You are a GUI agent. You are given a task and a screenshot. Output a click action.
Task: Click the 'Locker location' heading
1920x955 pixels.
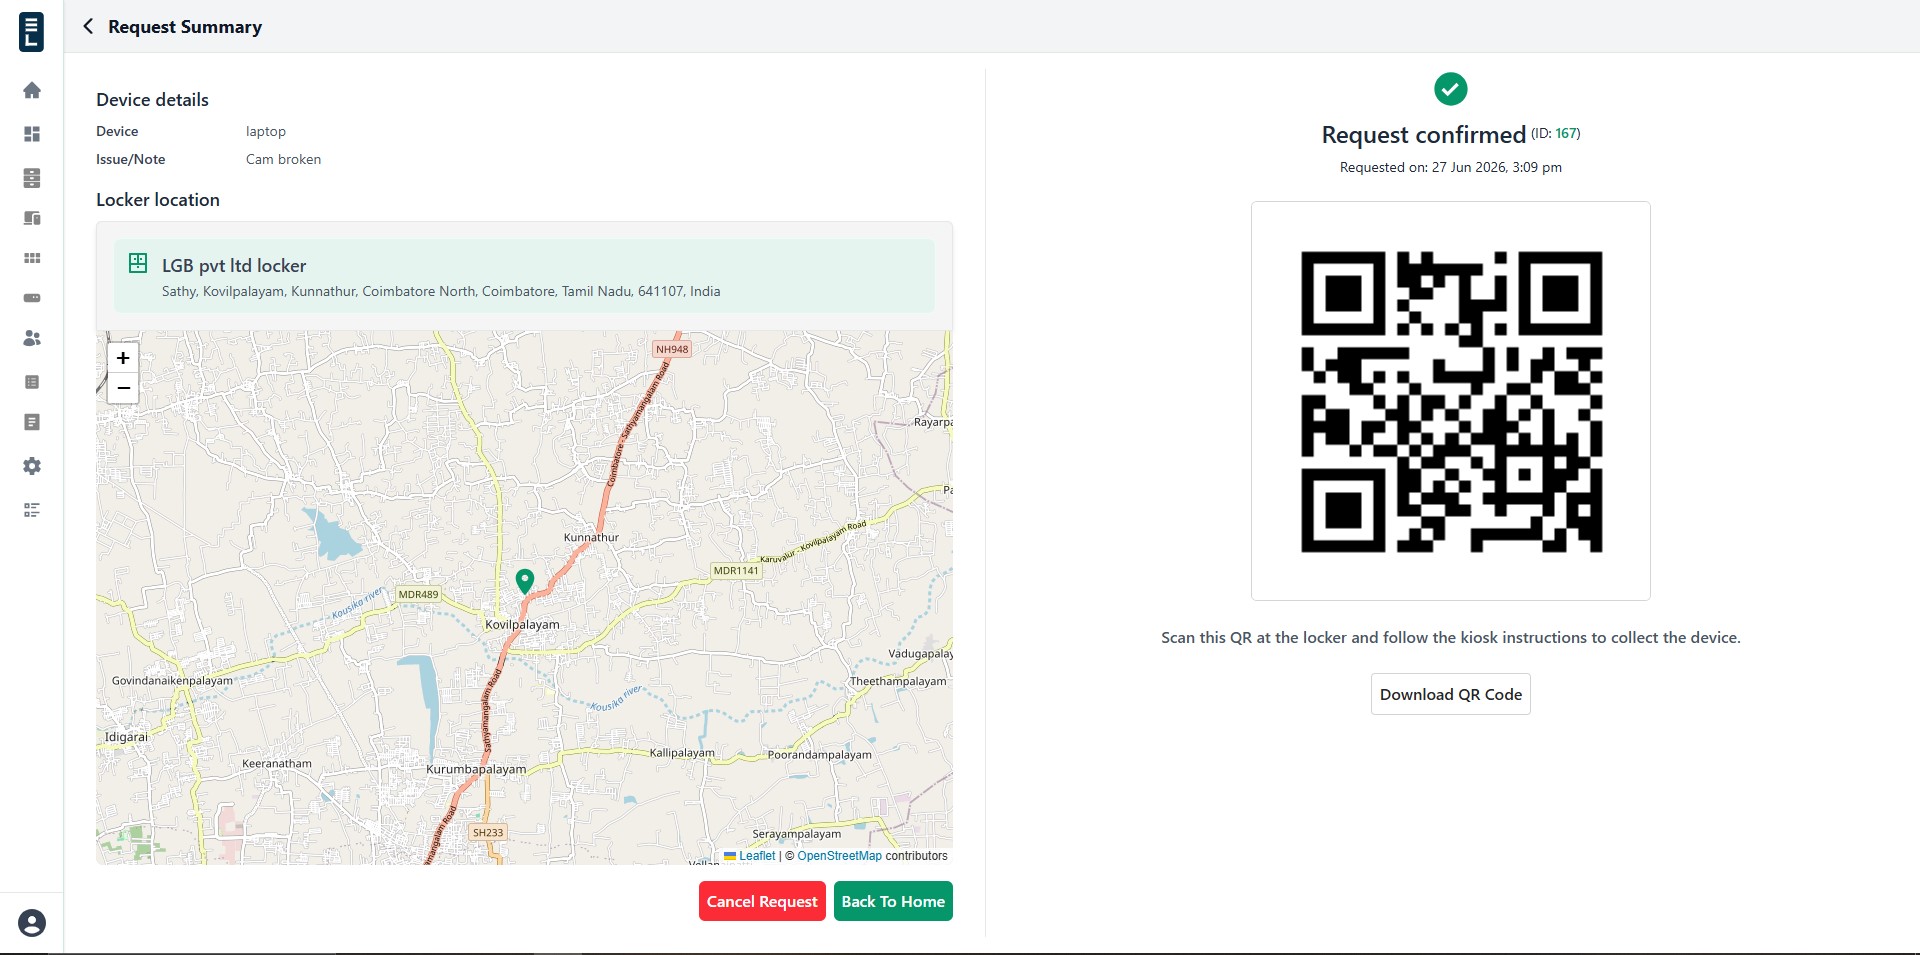[x=158, y=200]
